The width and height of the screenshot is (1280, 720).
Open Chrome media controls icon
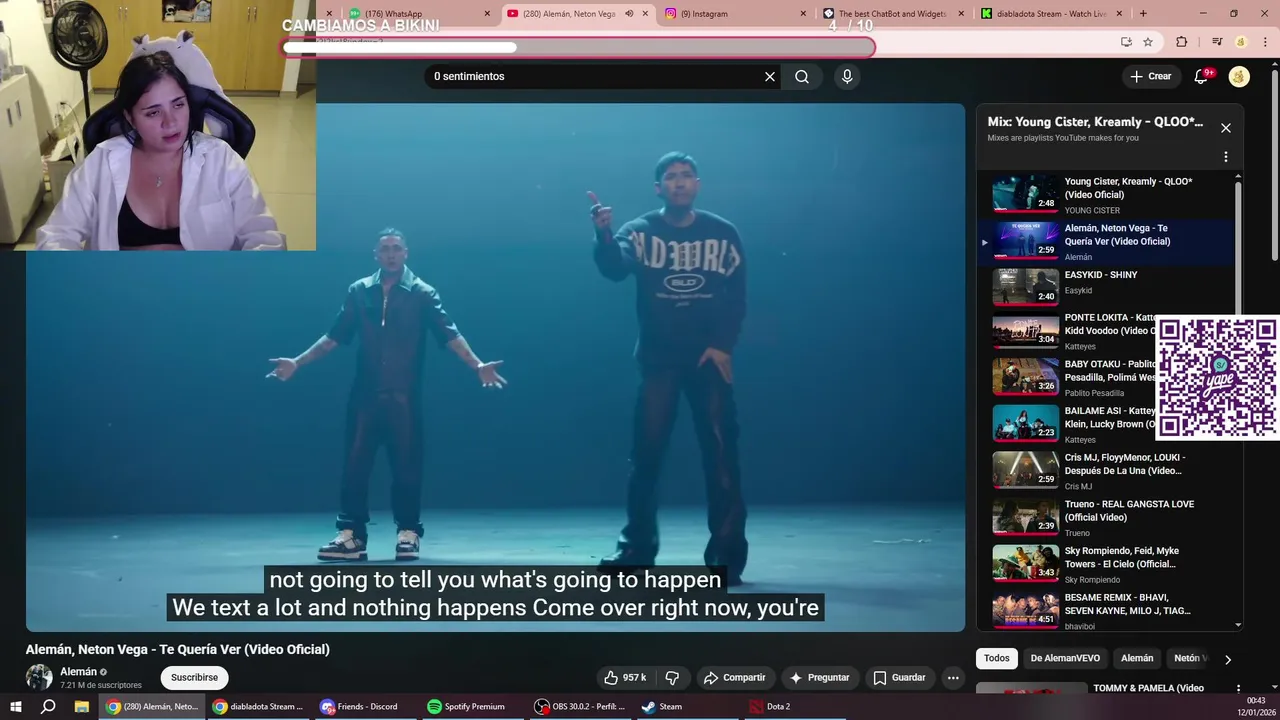click(x=1217, y=42)
